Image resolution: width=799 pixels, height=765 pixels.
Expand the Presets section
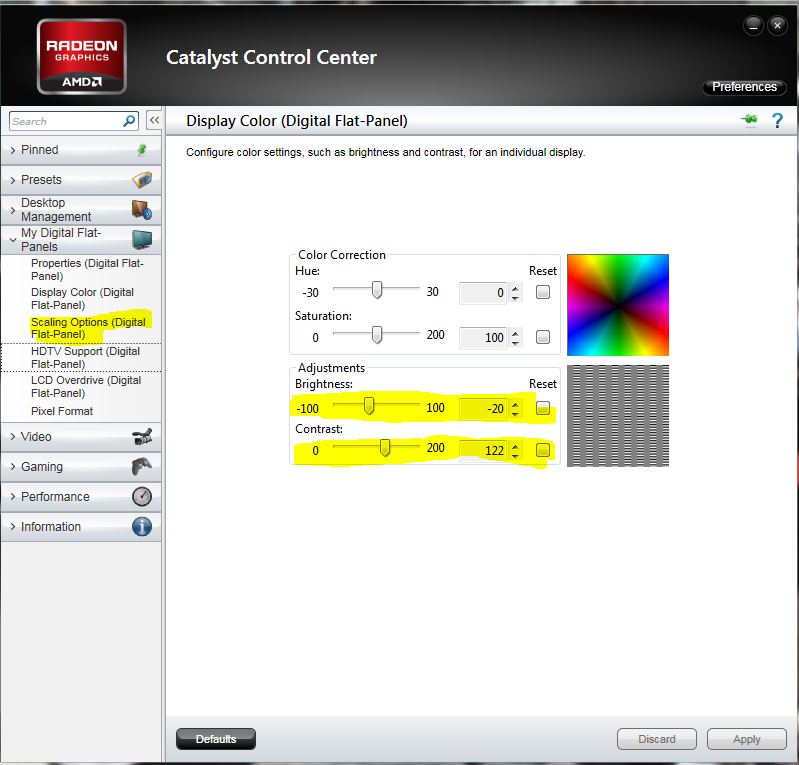13,180
